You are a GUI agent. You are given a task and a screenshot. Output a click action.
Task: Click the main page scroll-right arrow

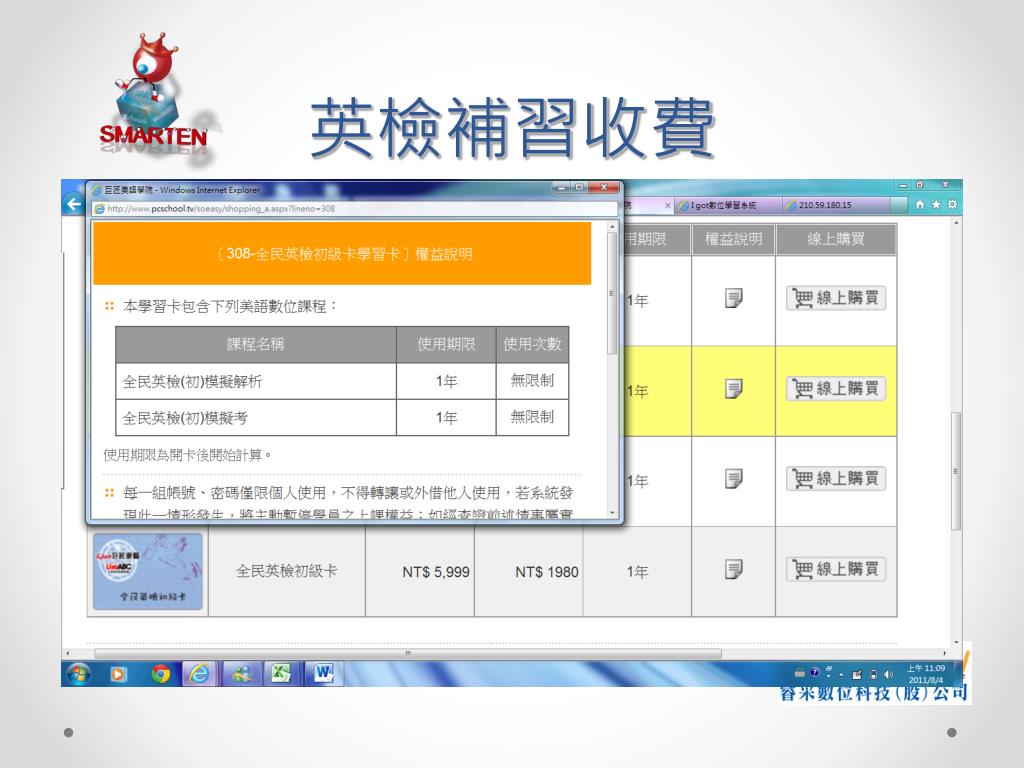944,653
